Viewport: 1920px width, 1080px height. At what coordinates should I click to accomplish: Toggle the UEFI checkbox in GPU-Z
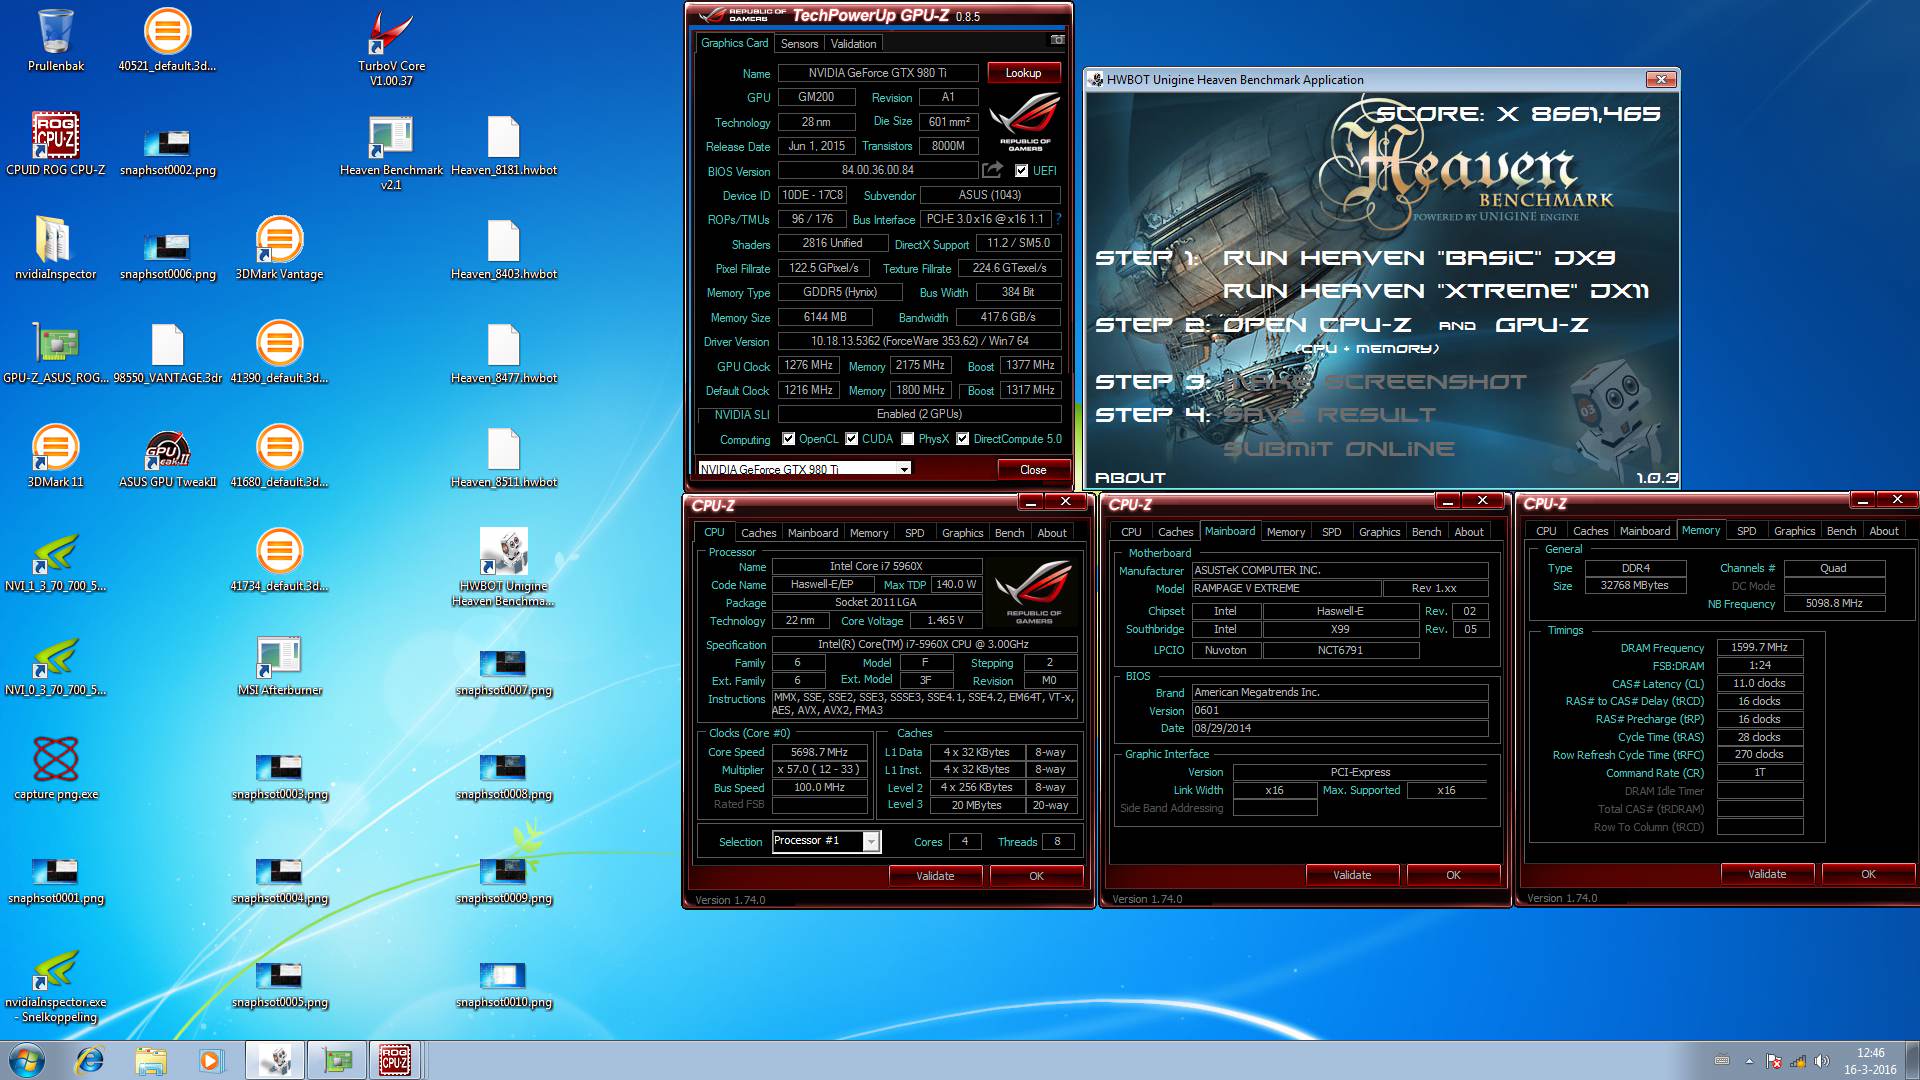point(1021,171)
